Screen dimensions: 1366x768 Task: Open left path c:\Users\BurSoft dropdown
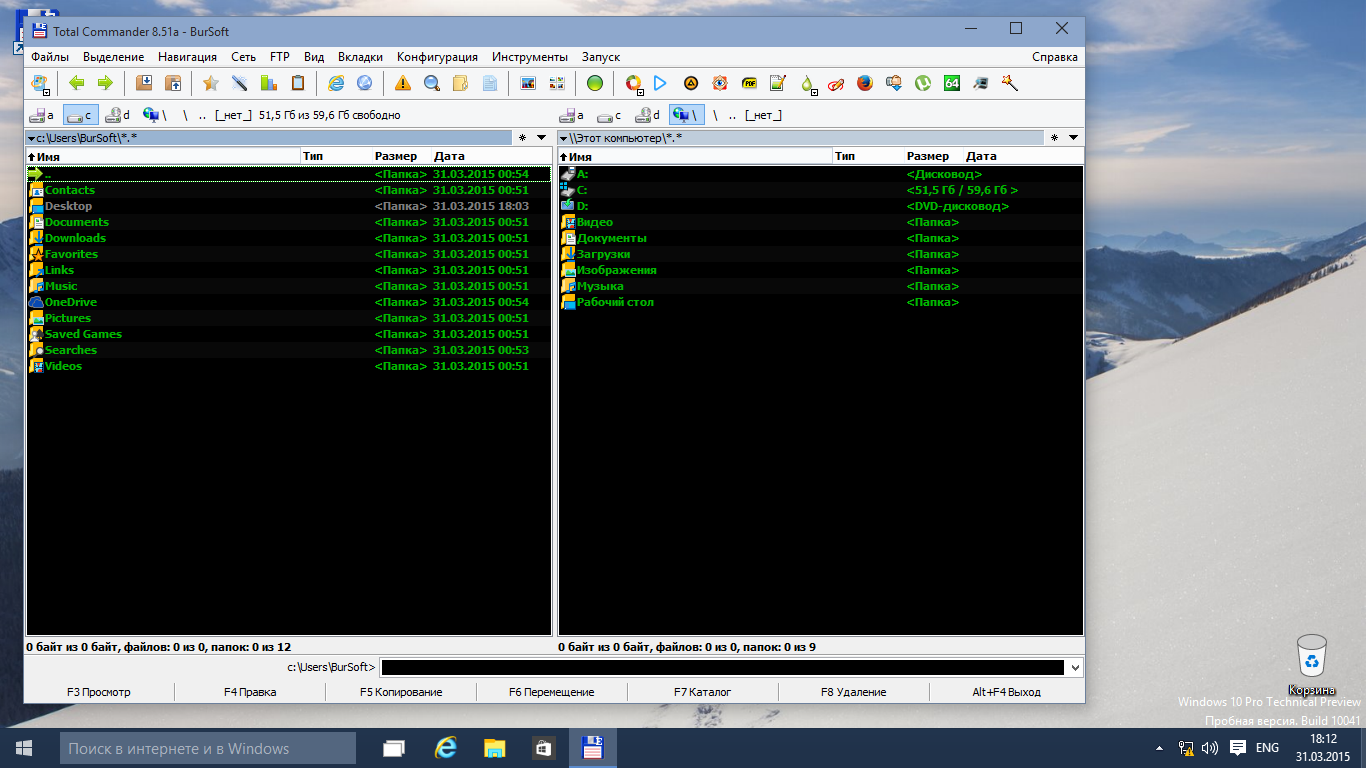click(x=31, y=138)
